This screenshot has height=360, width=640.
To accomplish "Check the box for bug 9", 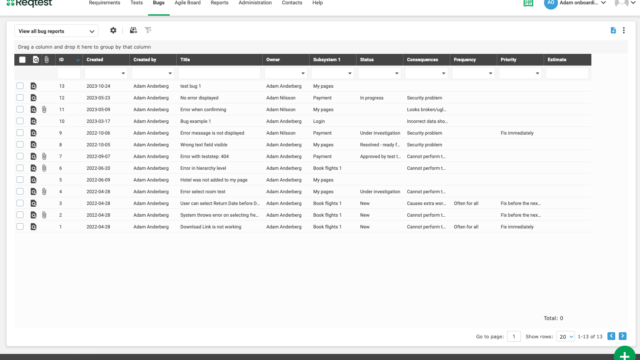I will (x=20, y=133).
